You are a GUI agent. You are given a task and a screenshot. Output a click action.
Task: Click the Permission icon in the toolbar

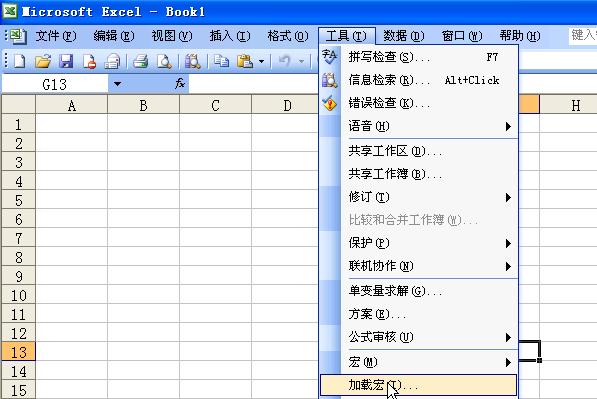tap(89, 61)
